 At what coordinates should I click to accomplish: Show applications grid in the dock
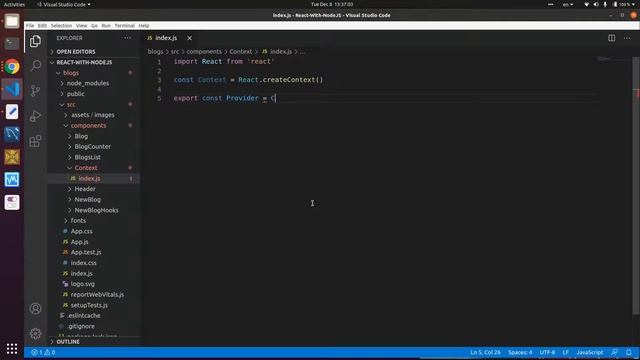click(12, 349)
